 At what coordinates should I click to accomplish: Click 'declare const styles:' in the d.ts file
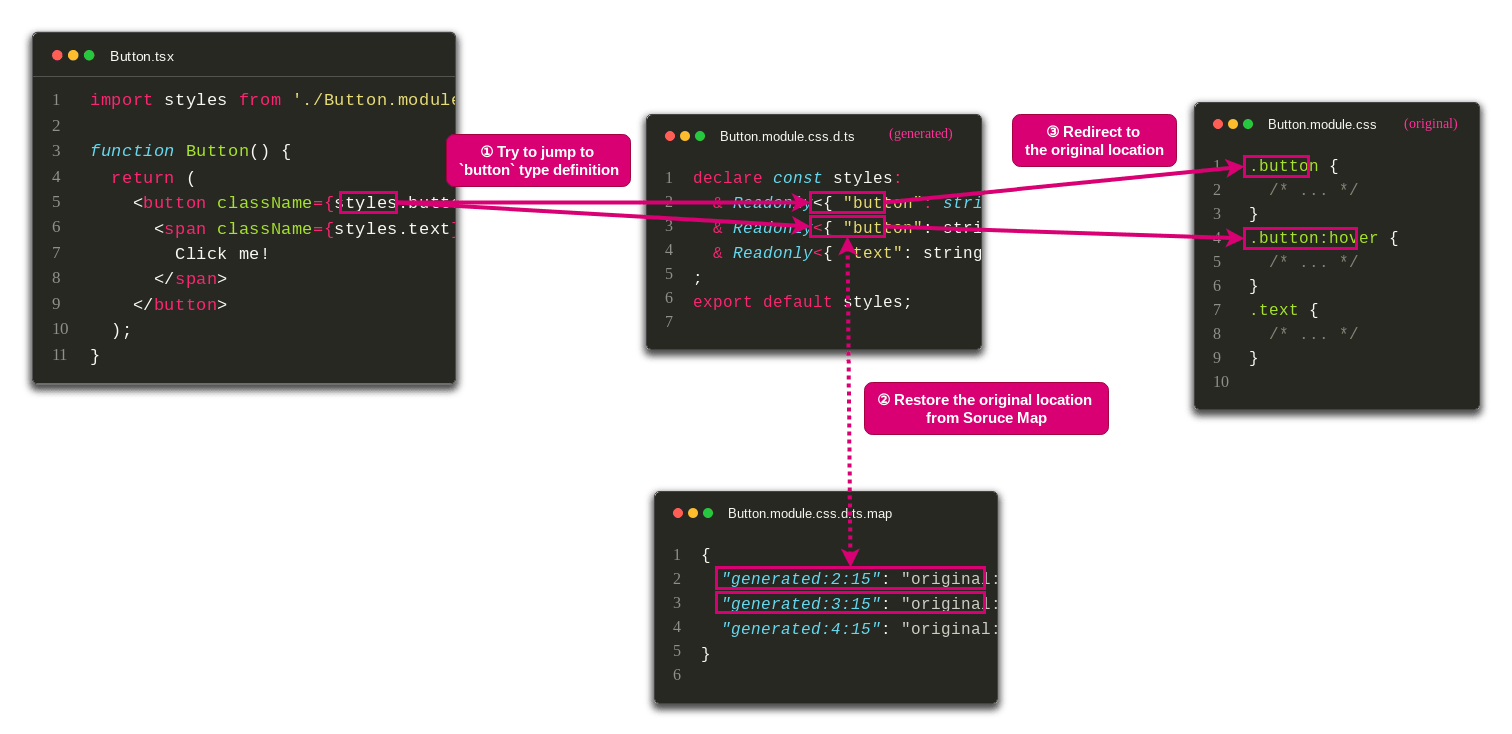(x=797, y=178)
